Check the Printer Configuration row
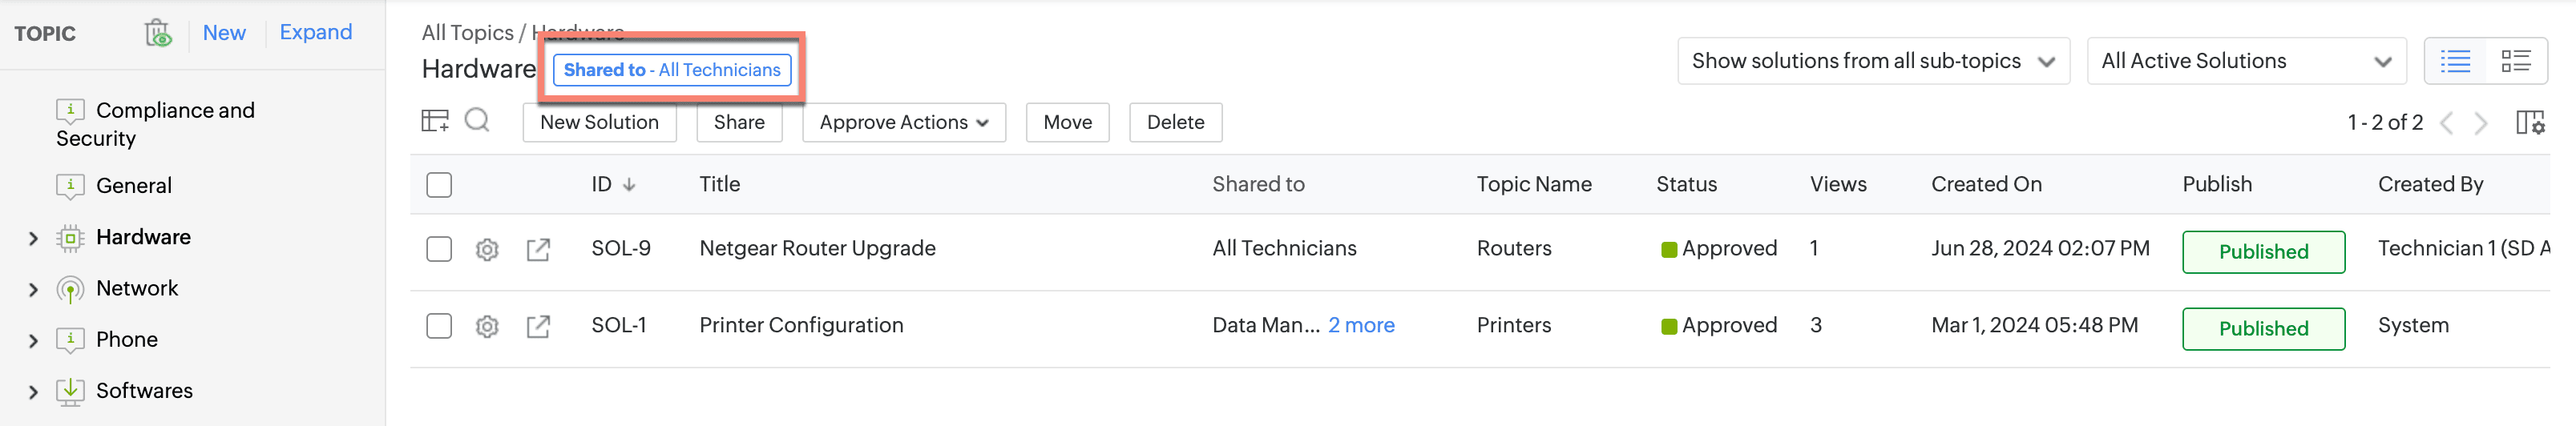Screen dimensions: 2576x426 pos(439,326)
